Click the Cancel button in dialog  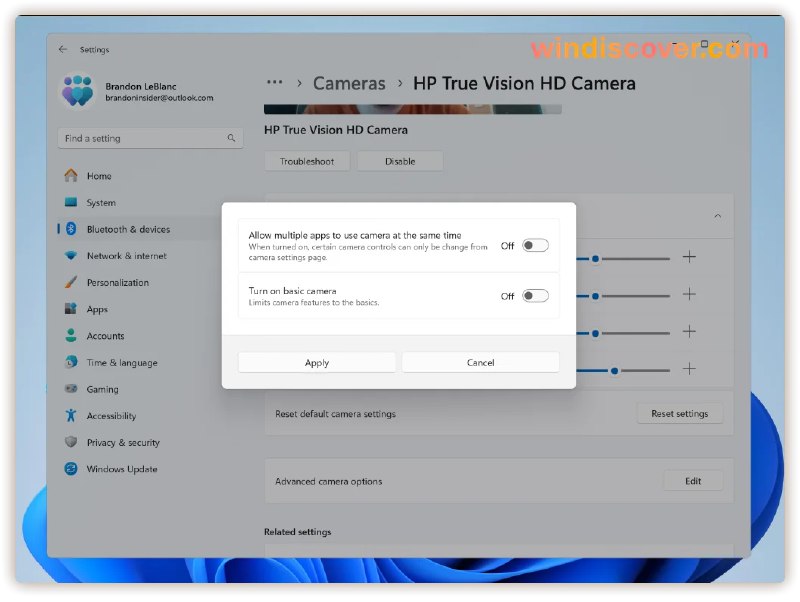pos(480,362)
